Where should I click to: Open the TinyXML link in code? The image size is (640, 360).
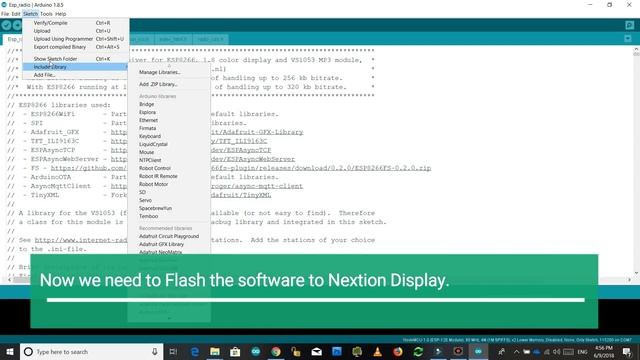241,195
